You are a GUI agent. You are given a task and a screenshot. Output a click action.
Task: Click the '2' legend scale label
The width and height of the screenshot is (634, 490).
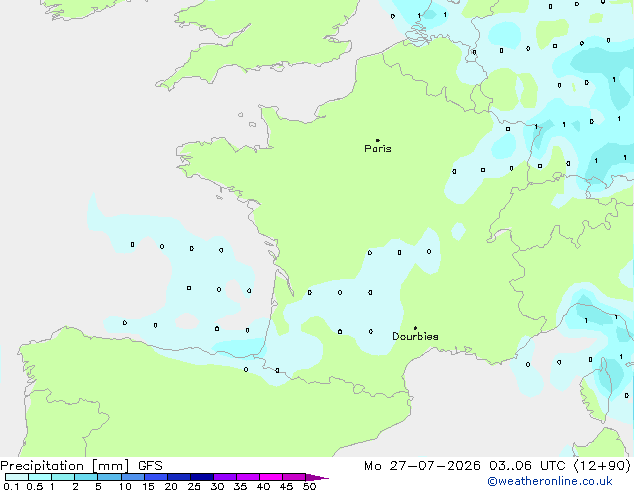tap(75, 486)
